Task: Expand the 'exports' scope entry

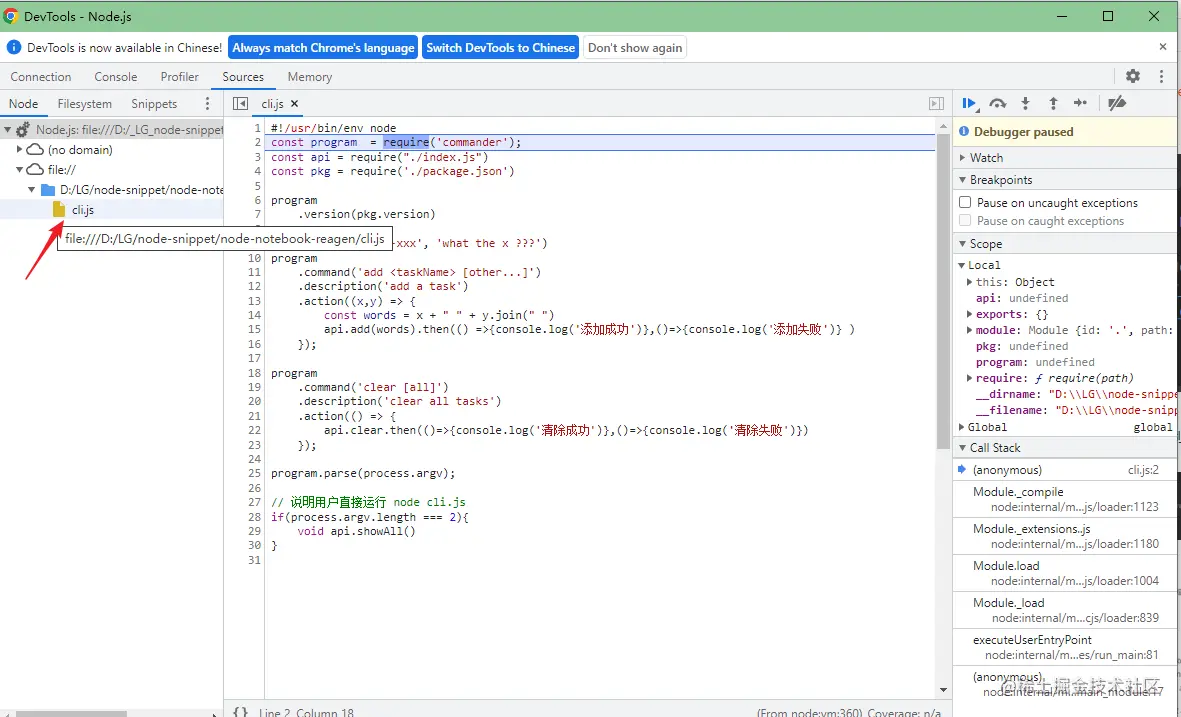Action: point(970,314)
